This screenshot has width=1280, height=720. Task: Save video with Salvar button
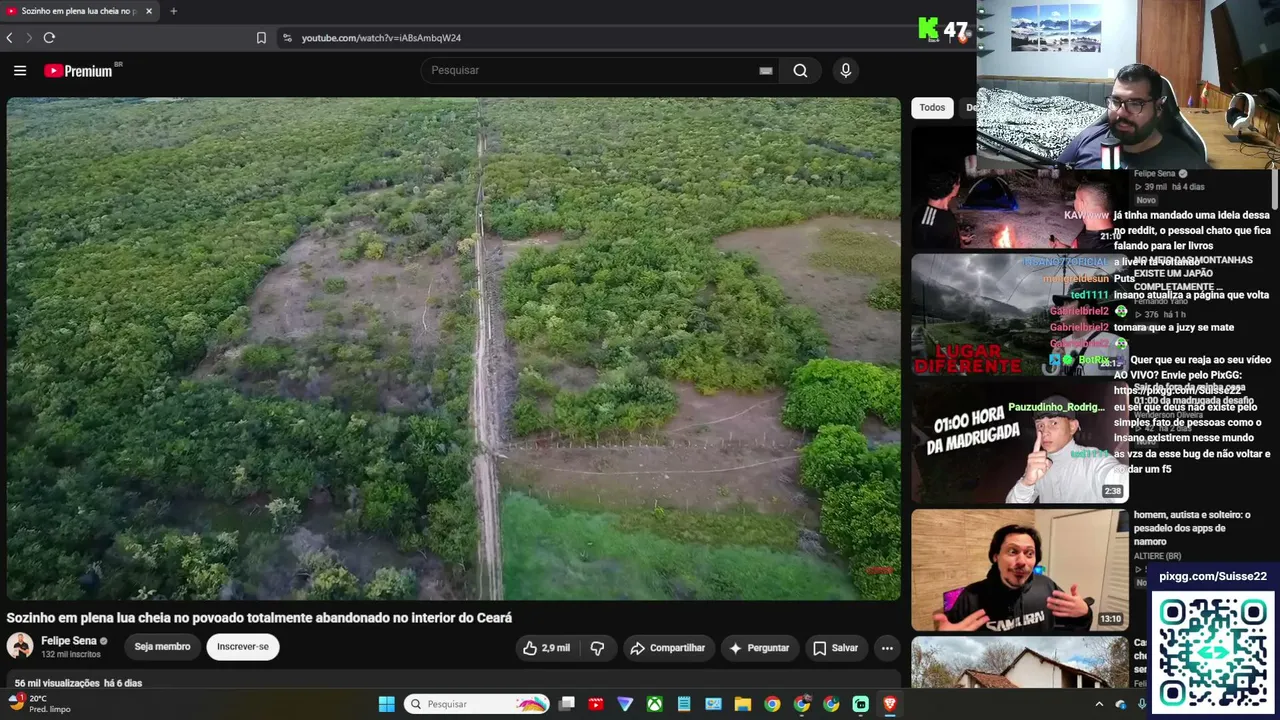(835, 648)
